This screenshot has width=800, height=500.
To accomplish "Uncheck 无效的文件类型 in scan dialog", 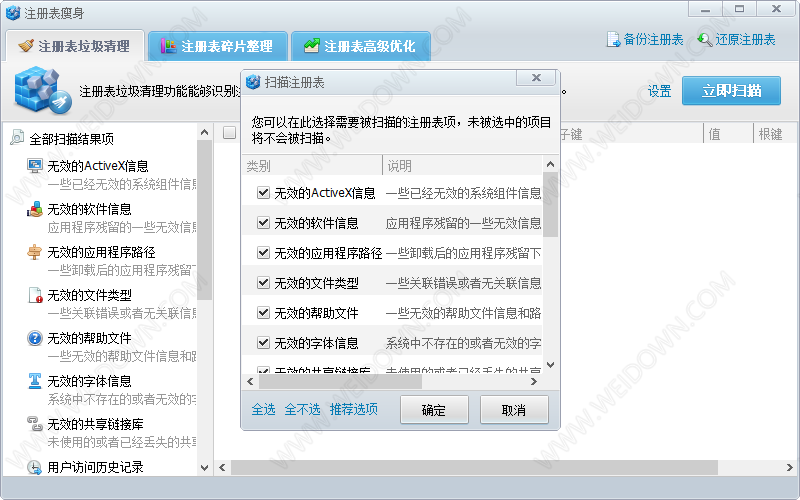I will pos(263,283).
